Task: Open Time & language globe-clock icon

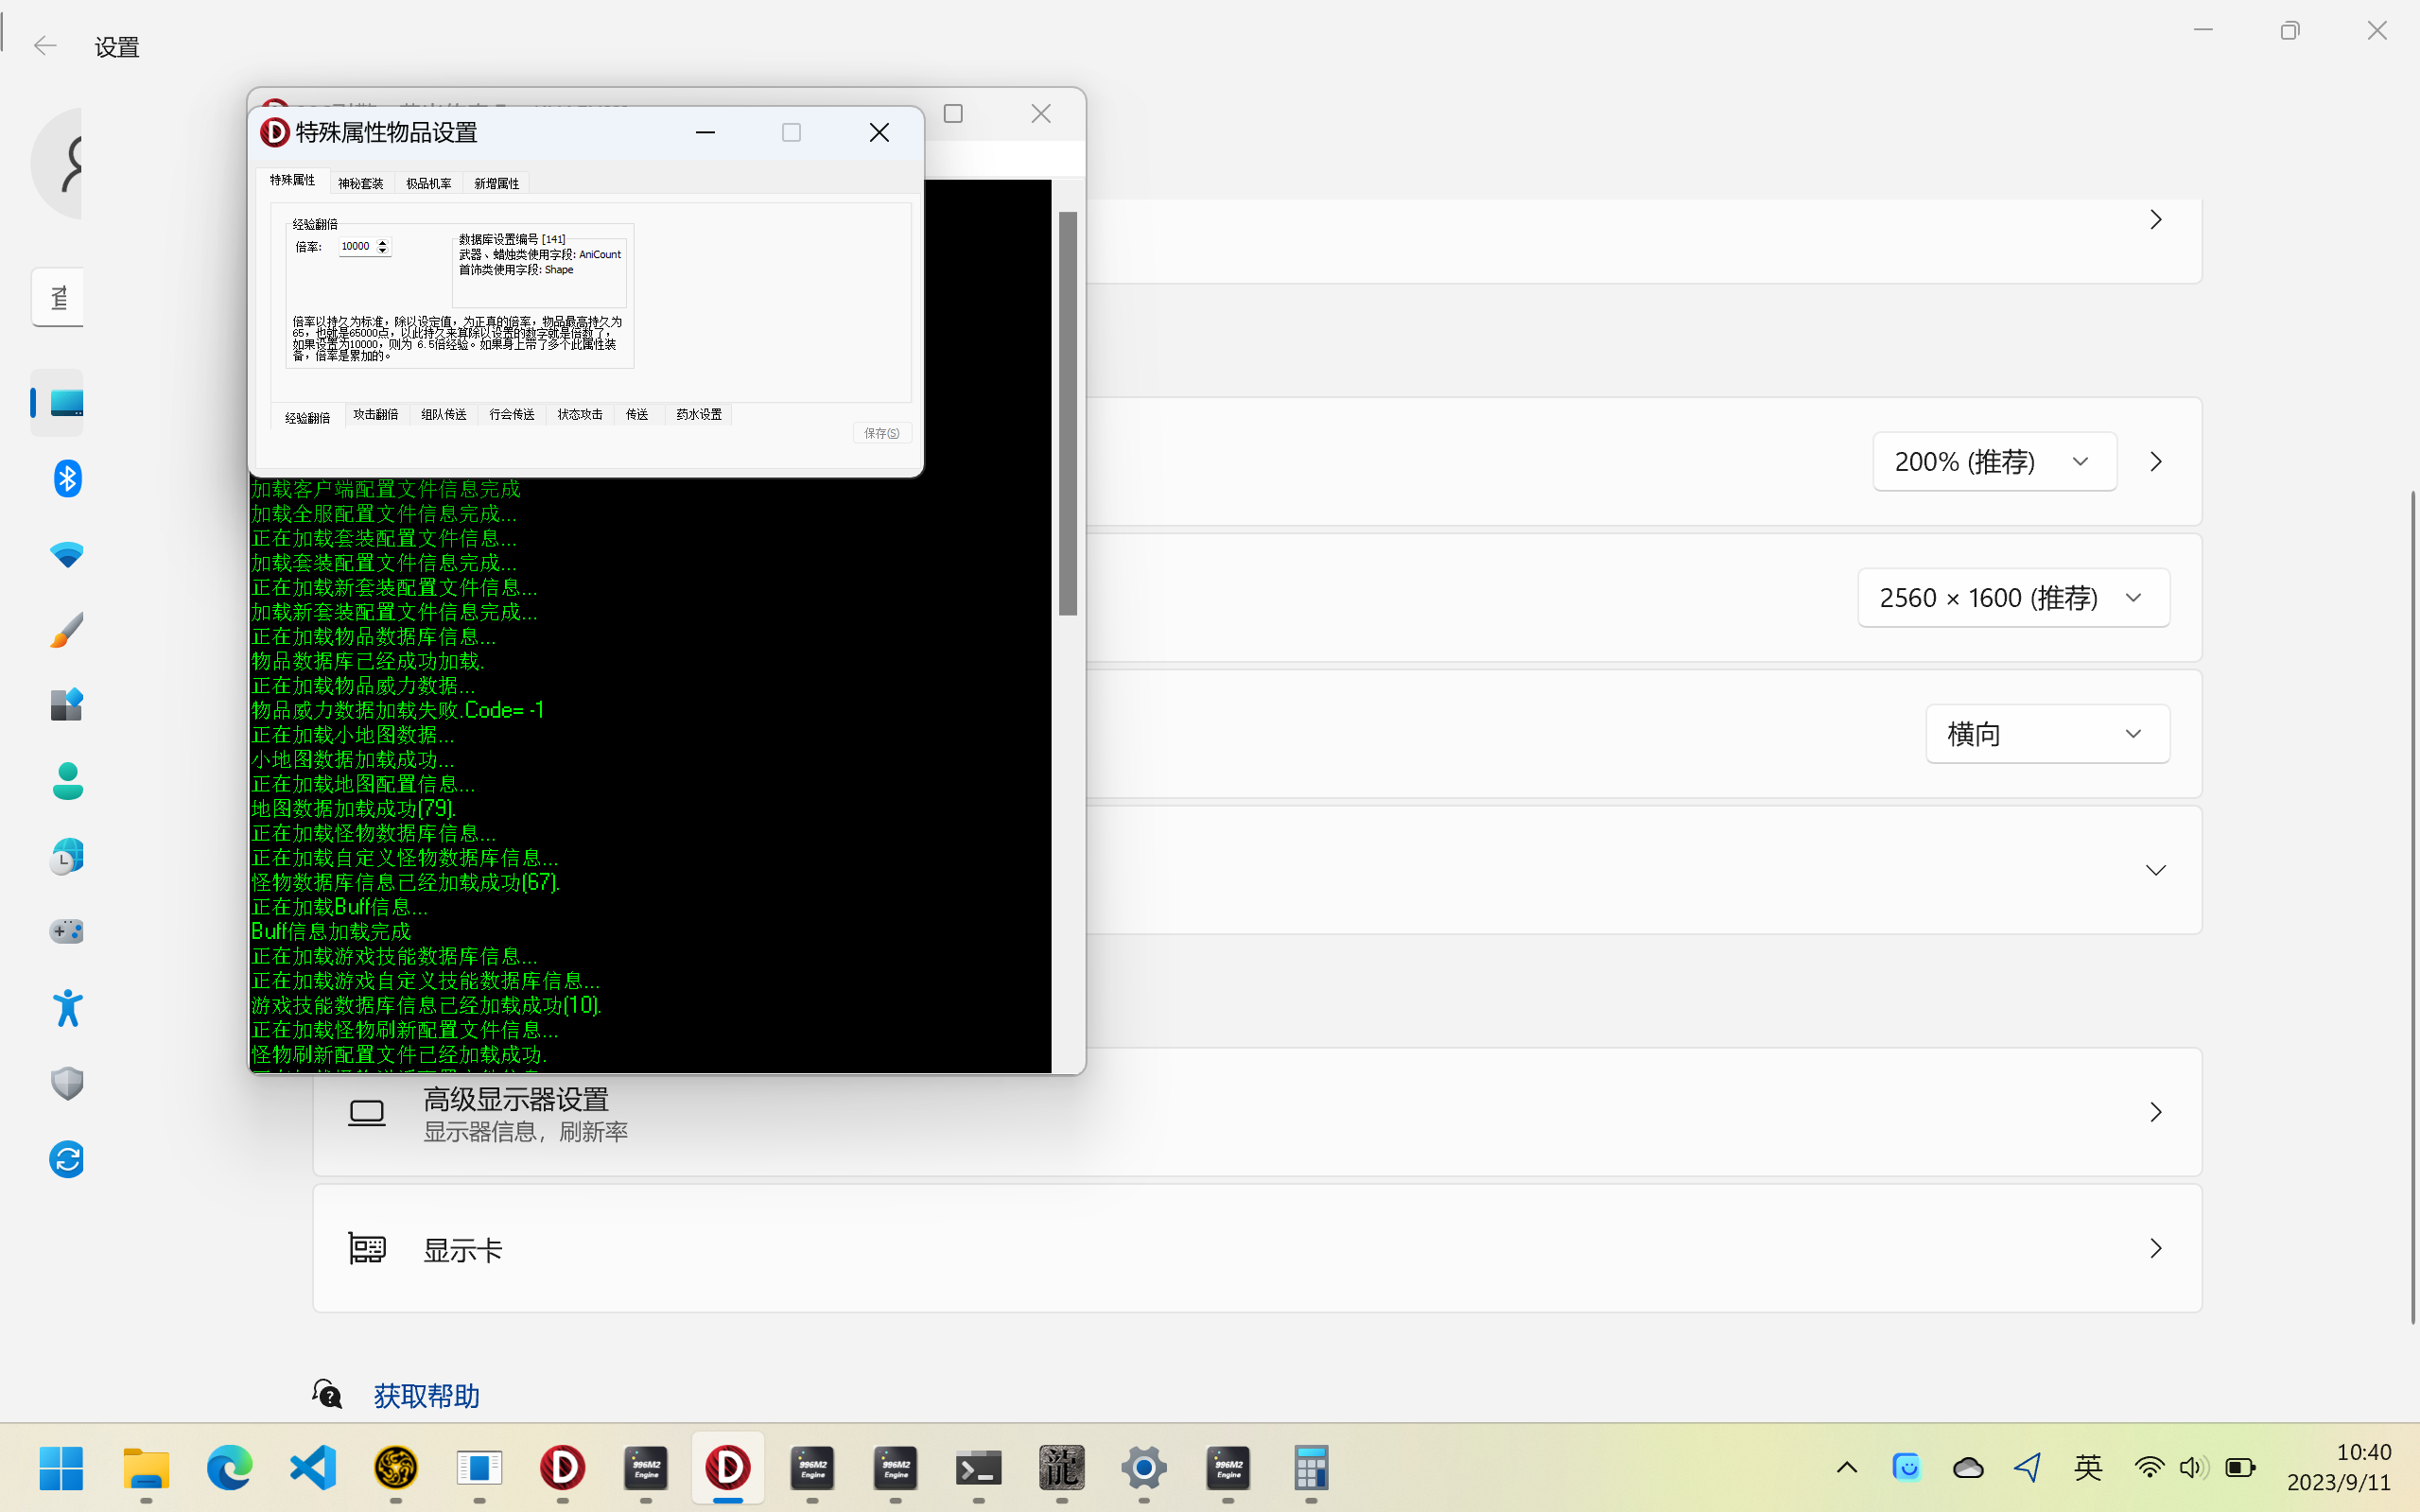Action: click(66, 857)
